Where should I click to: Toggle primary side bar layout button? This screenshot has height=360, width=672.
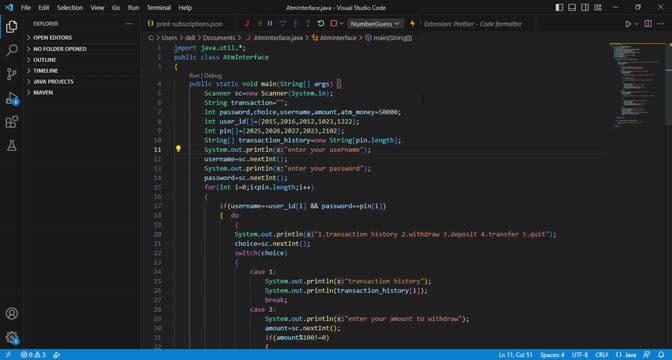point(559,7)
